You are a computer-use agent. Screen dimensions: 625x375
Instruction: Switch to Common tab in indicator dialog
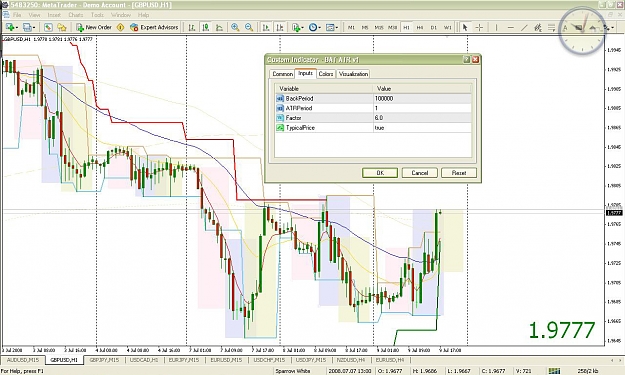(283, 74)
